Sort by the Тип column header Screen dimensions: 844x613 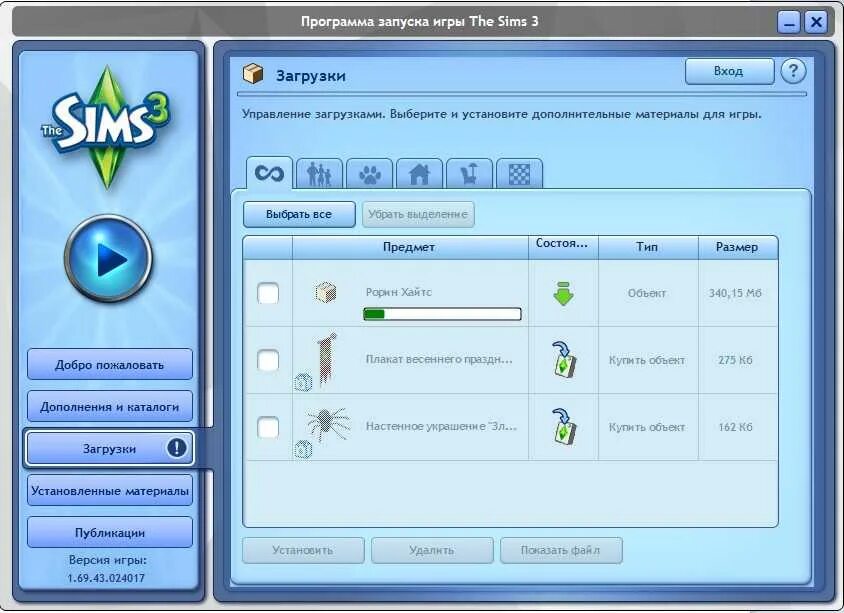[648, 248]
